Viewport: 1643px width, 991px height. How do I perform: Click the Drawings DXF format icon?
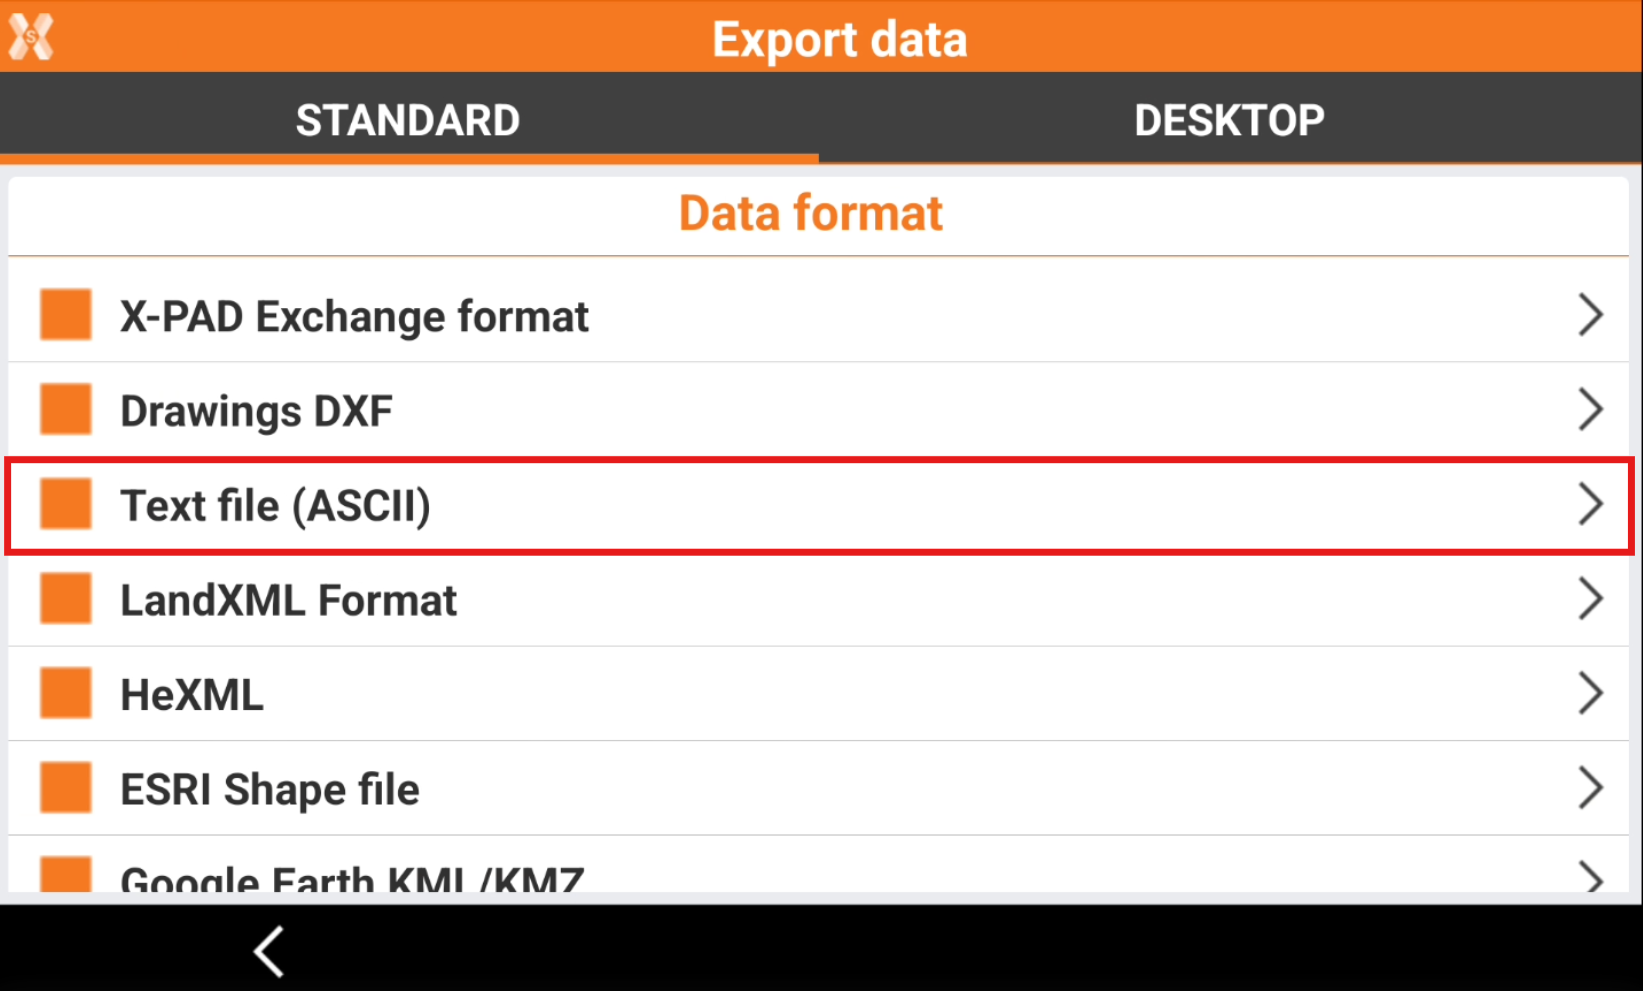(x=64, y=408)
